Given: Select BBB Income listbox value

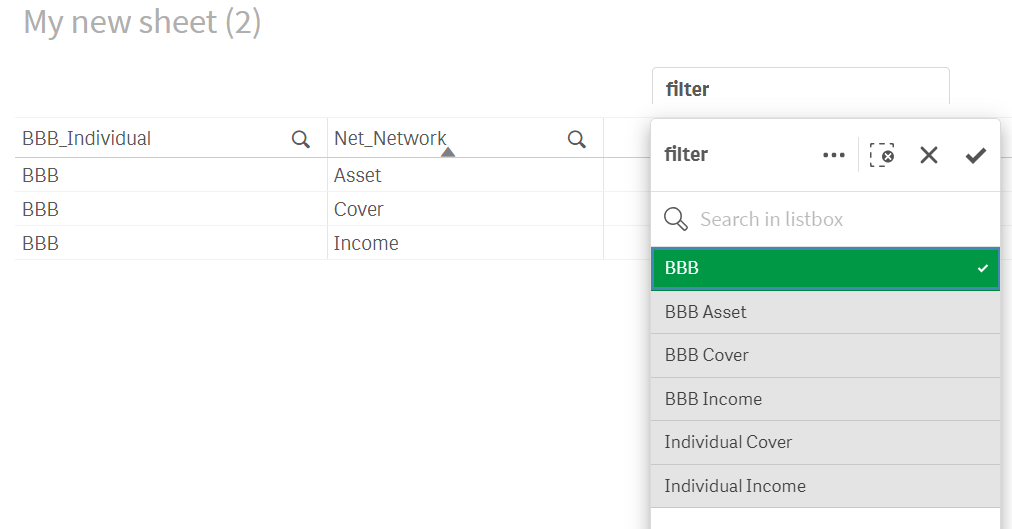Looking at the screenshot, I should [x=825, y=399].
